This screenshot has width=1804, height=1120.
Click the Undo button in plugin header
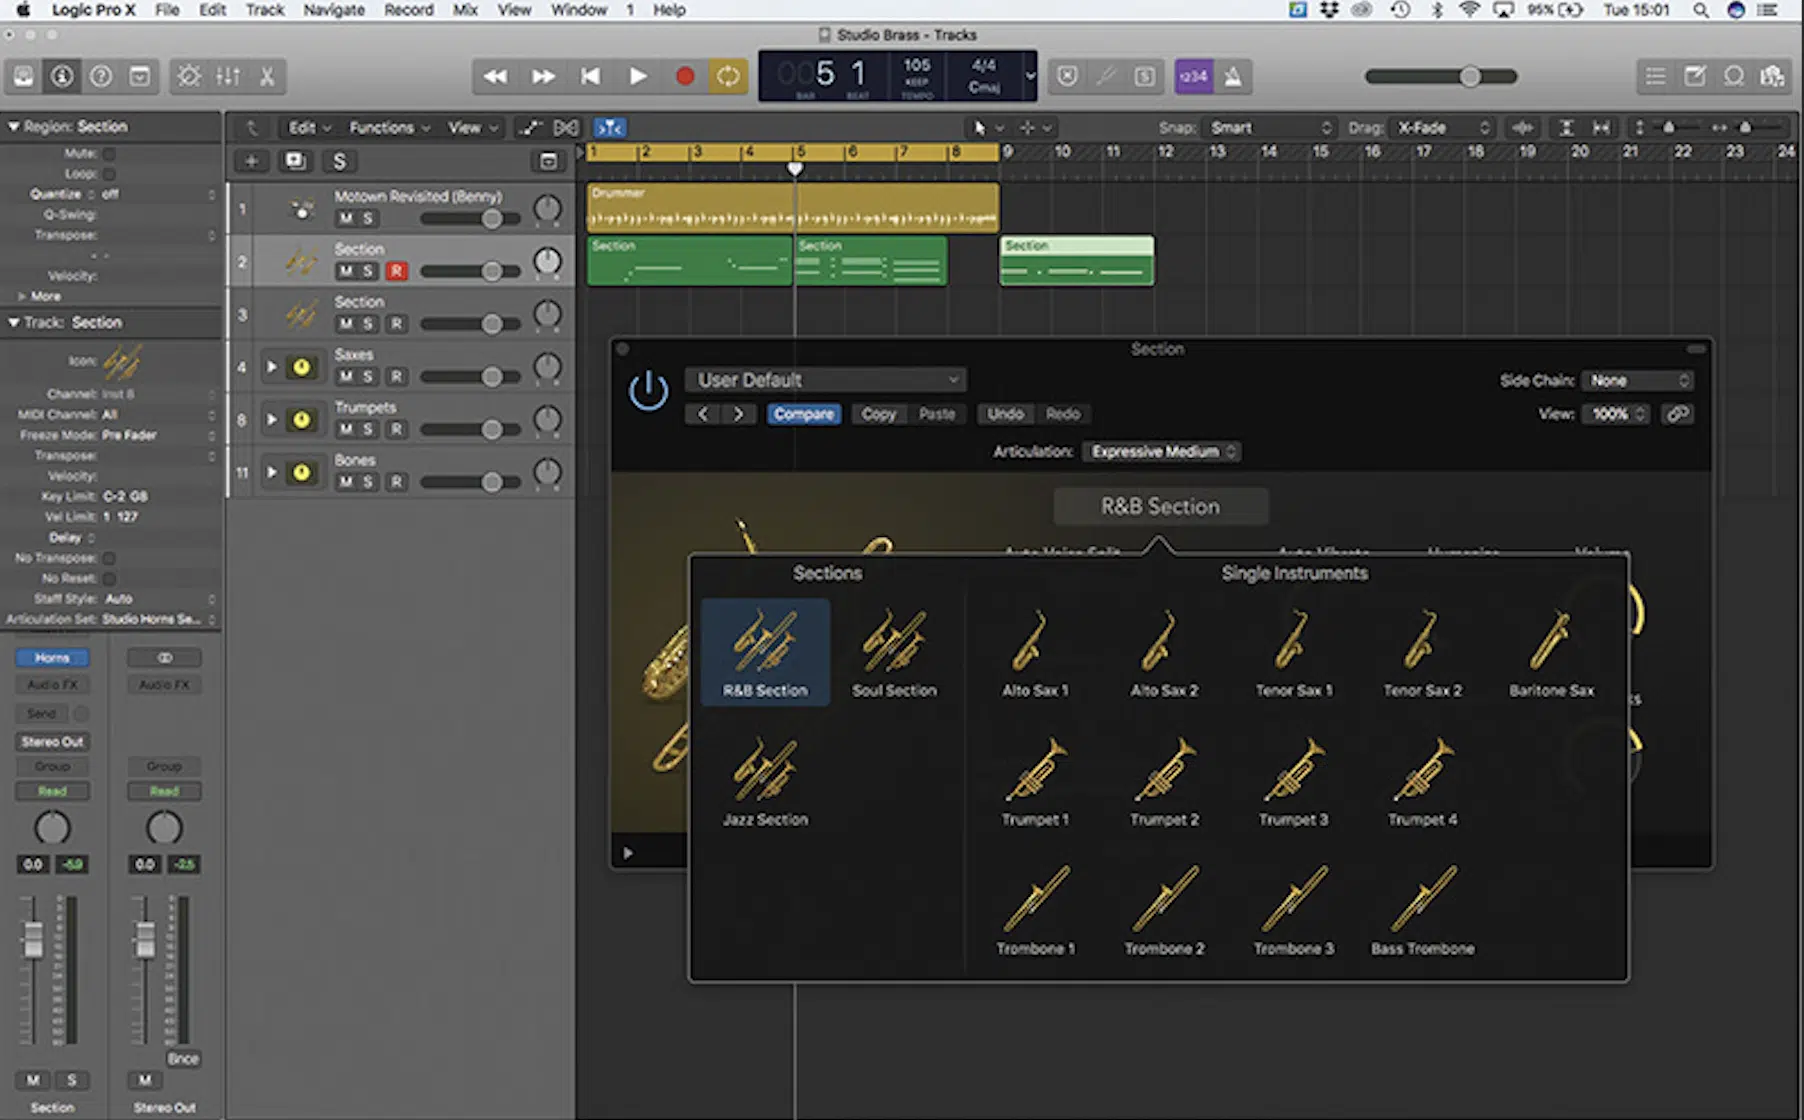click(x=1005, y=414)
